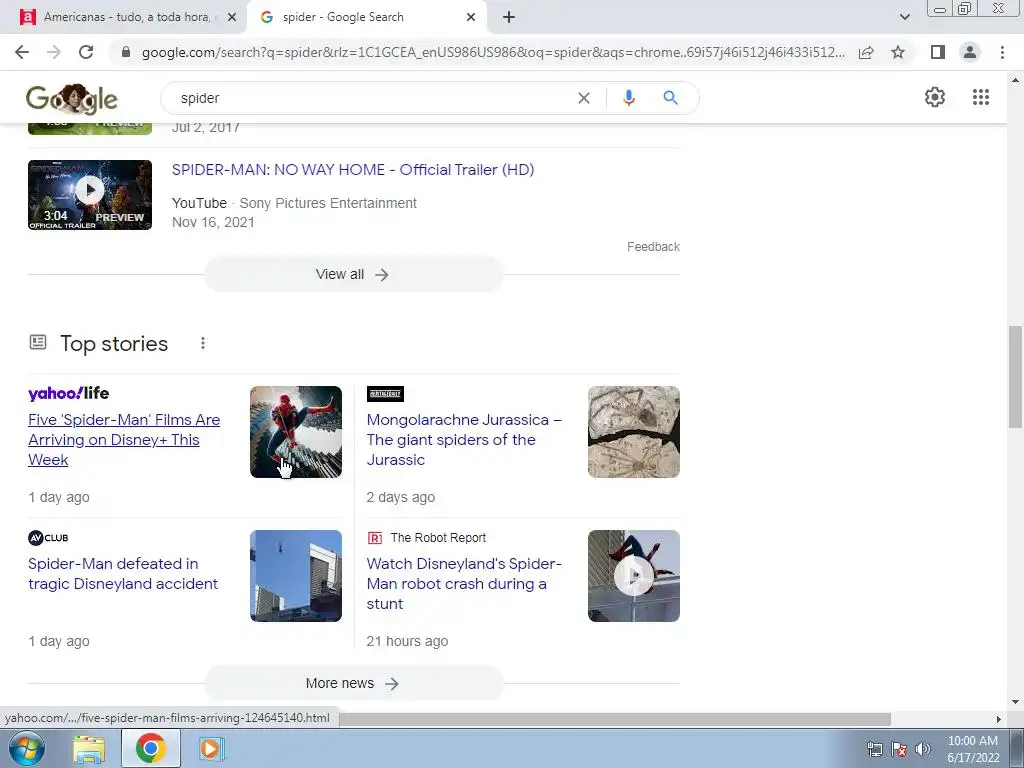
Task: Open Chrome profile avatar
Action: [x=970, y=52]
